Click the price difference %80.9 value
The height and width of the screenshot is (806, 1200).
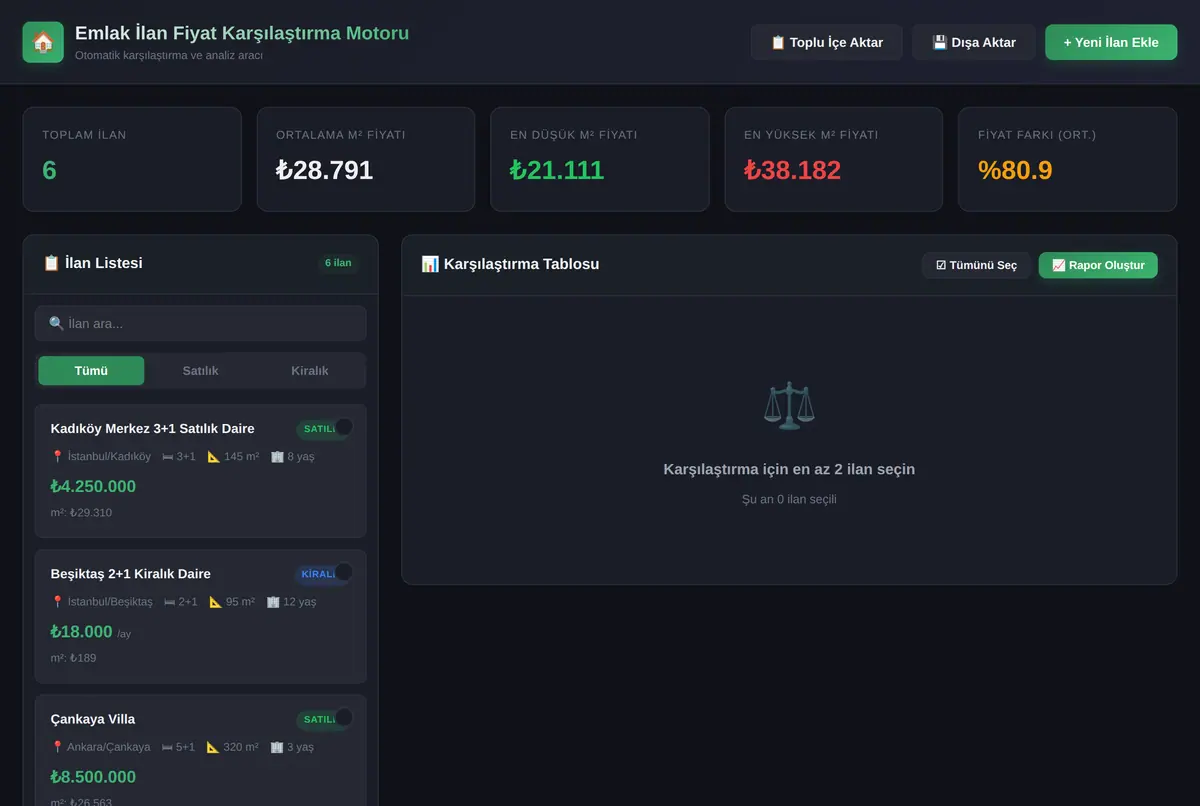pyautogui.click(x=1015, y=170)
